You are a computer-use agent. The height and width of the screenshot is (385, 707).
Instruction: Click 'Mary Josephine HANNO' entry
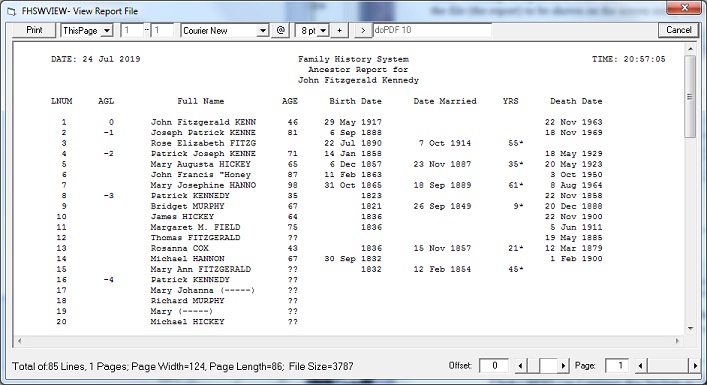click(203, 185)
